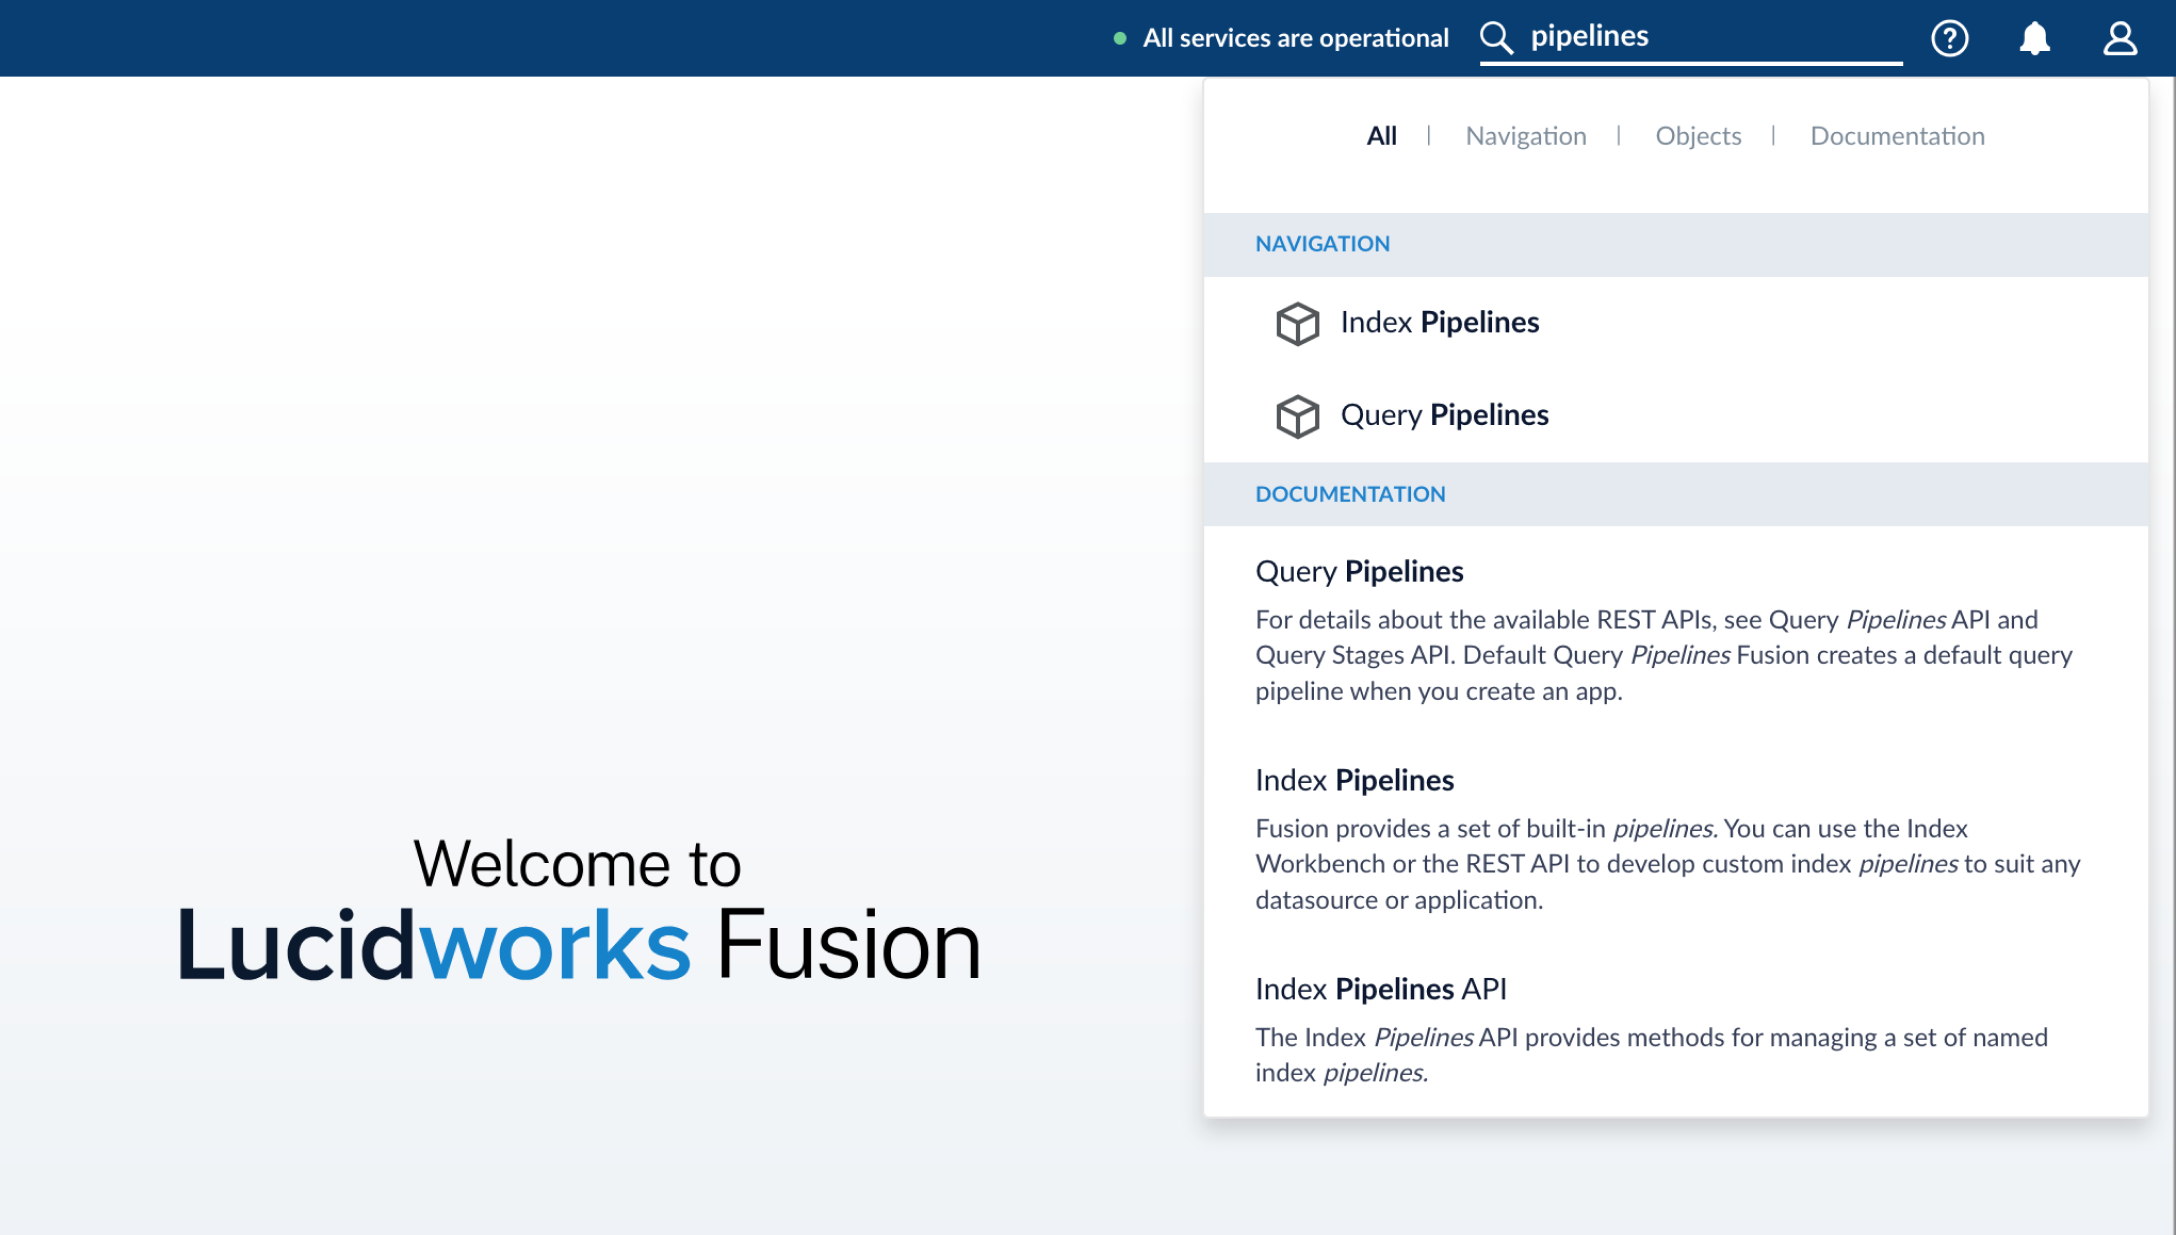Switch to the Navigation results tab
This screenshot has width=2176, height=1235.
point(1525,136)
